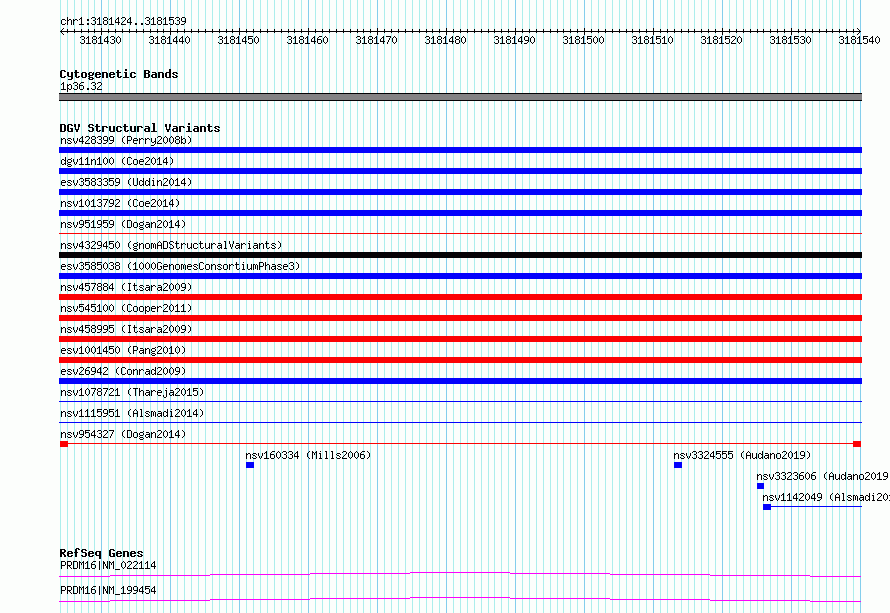Open variant label nsv951959 (Dogan2014)
The width and height of the screenshot is (890, 613).
pyautogui.click(x=123, y=224)
